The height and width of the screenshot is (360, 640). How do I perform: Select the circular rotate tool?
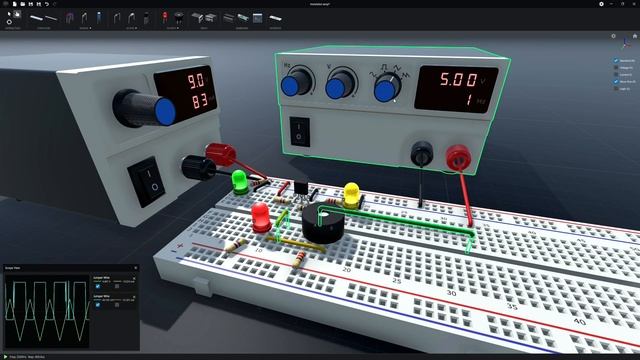click(9, 22)
